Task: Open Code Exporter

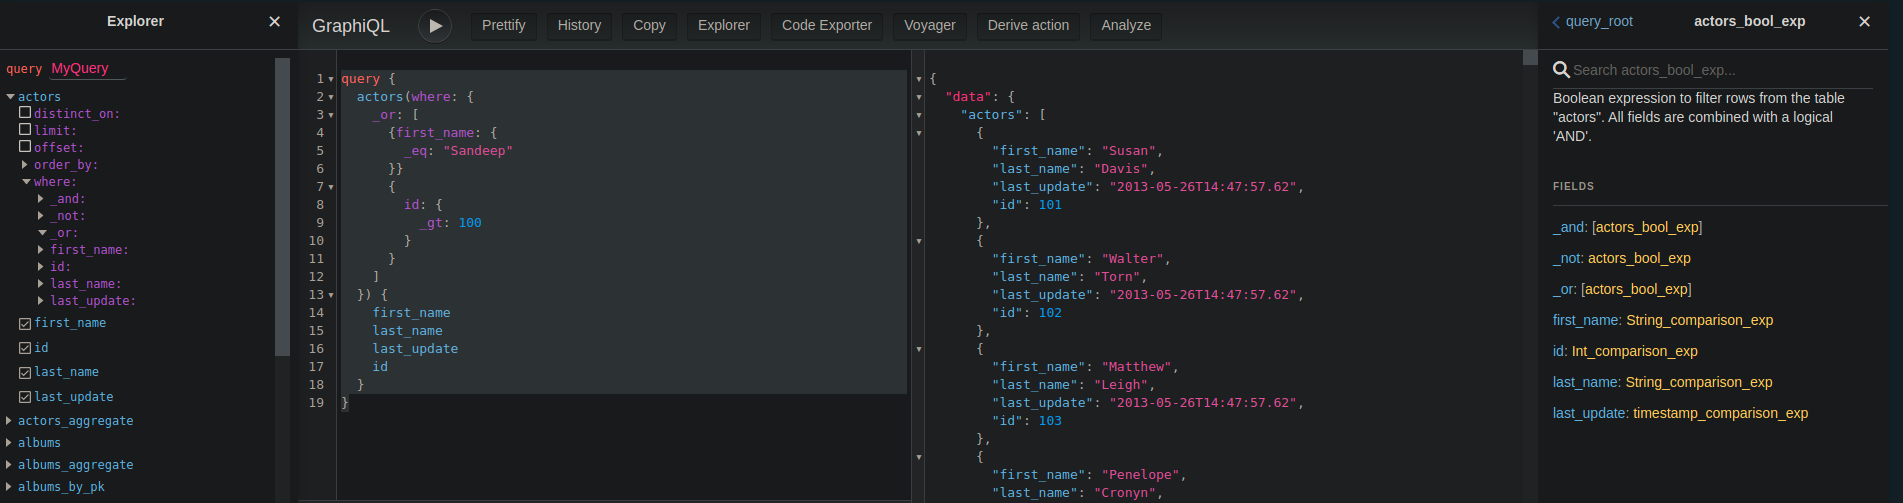Action: click(827, 25)
